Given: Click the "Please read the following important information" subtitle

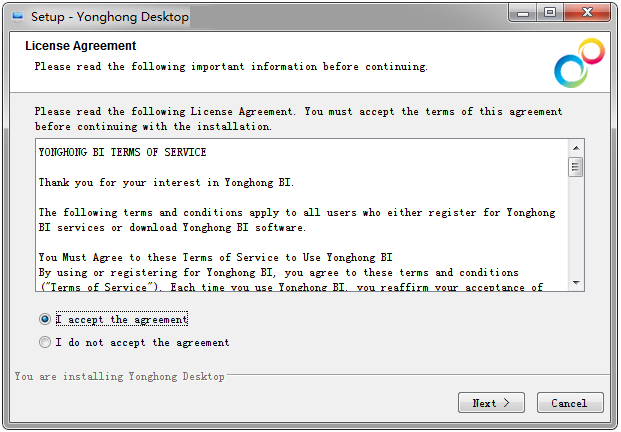Looking at the screenshot, I should coord(231,67).
